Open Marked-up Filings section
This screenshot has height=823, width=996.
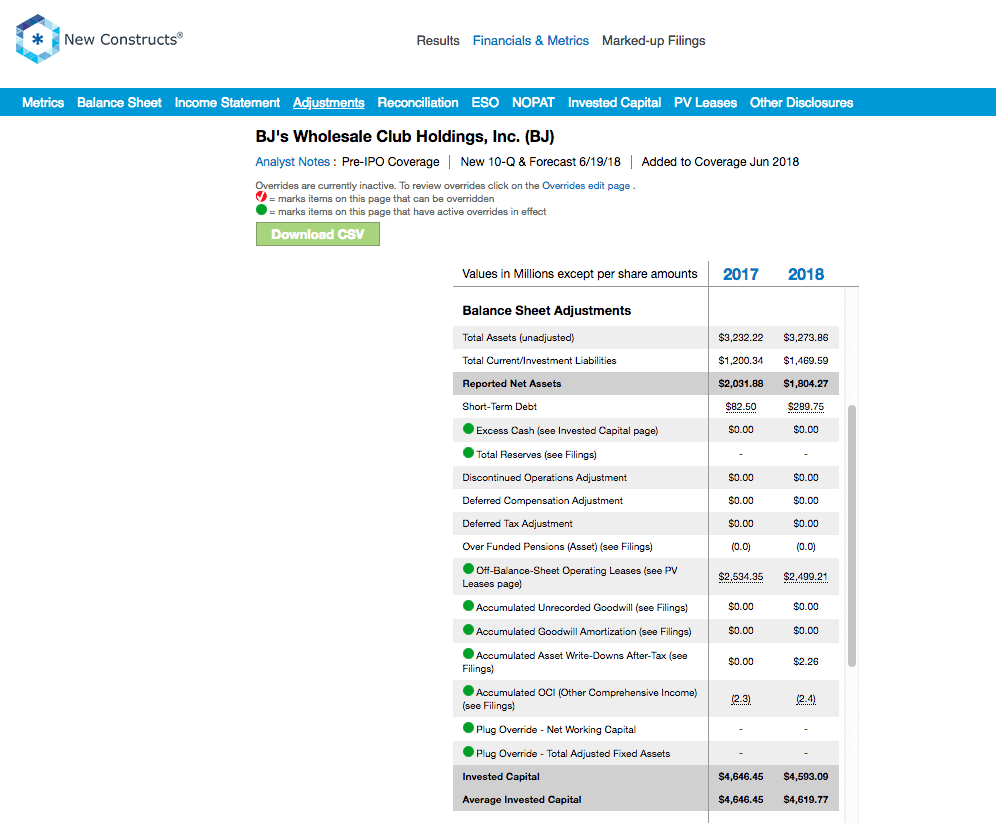click(x=654, y=41)
